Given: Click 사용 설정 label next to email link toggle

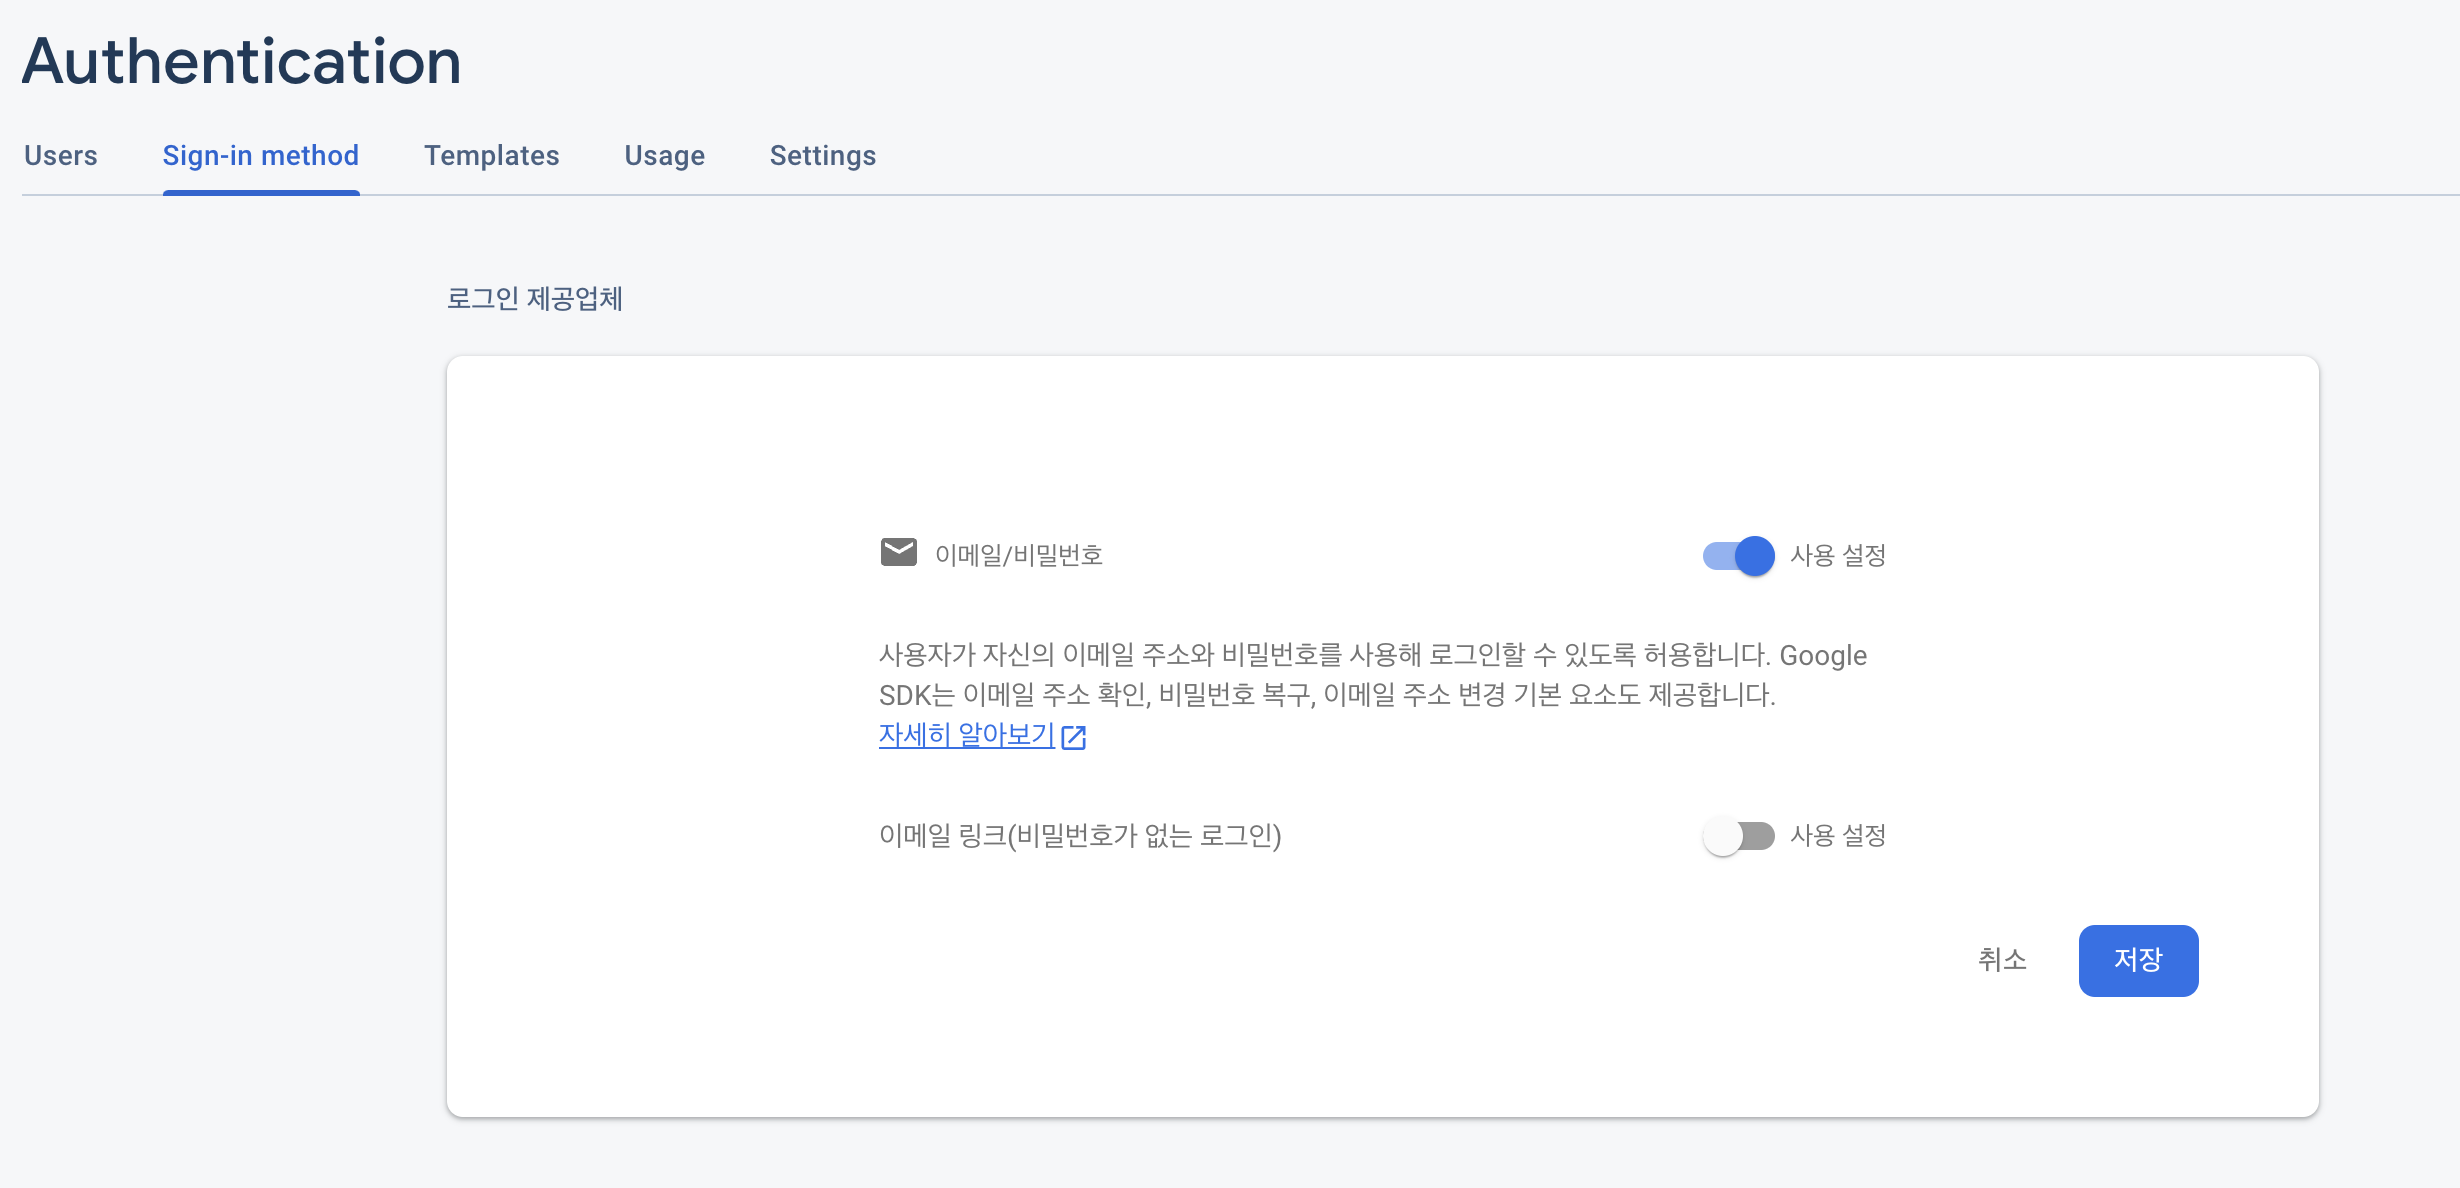Looking at the screenshot, I should coord(1837,836).
